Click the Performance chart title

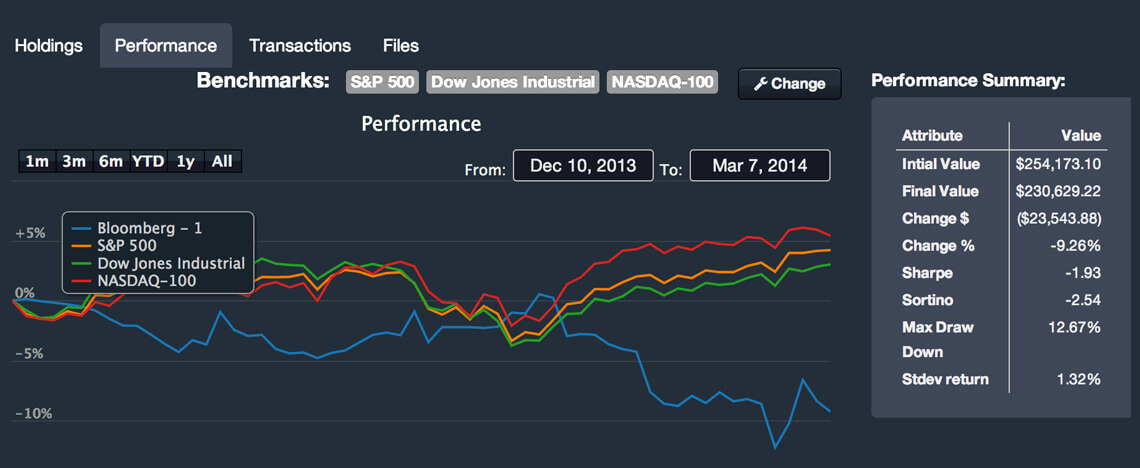421,124
